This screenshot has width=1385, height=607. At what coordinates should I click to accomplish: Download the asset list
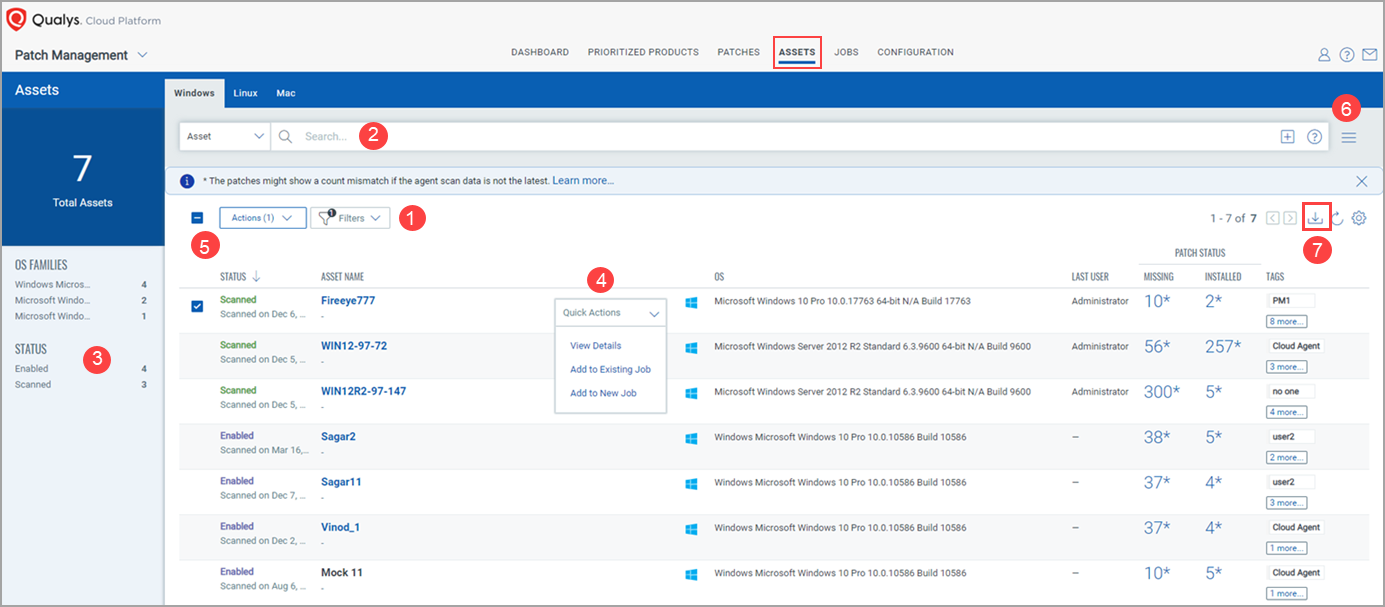point(1316,217)
